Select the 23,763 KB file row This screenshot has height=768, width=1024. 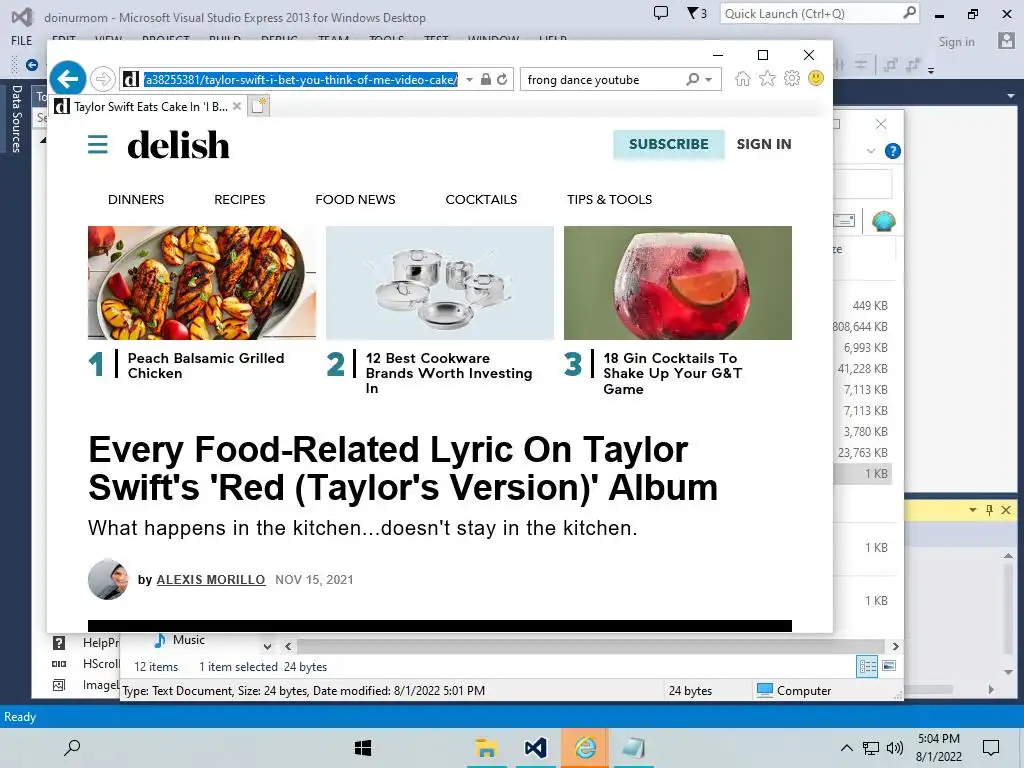(x=862, y=453)
